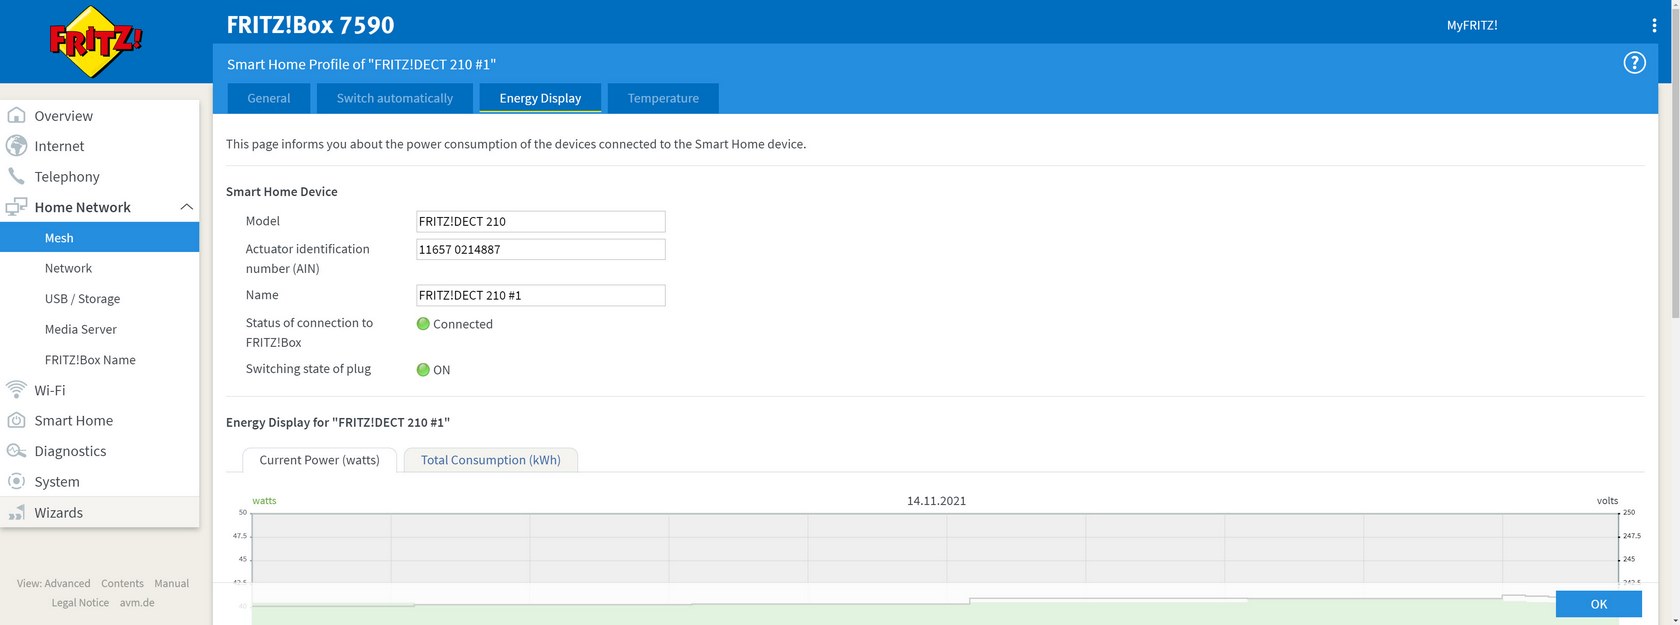Open the Manual link
The height and width of the screenshot is (625, 1680).
[171, 583]
